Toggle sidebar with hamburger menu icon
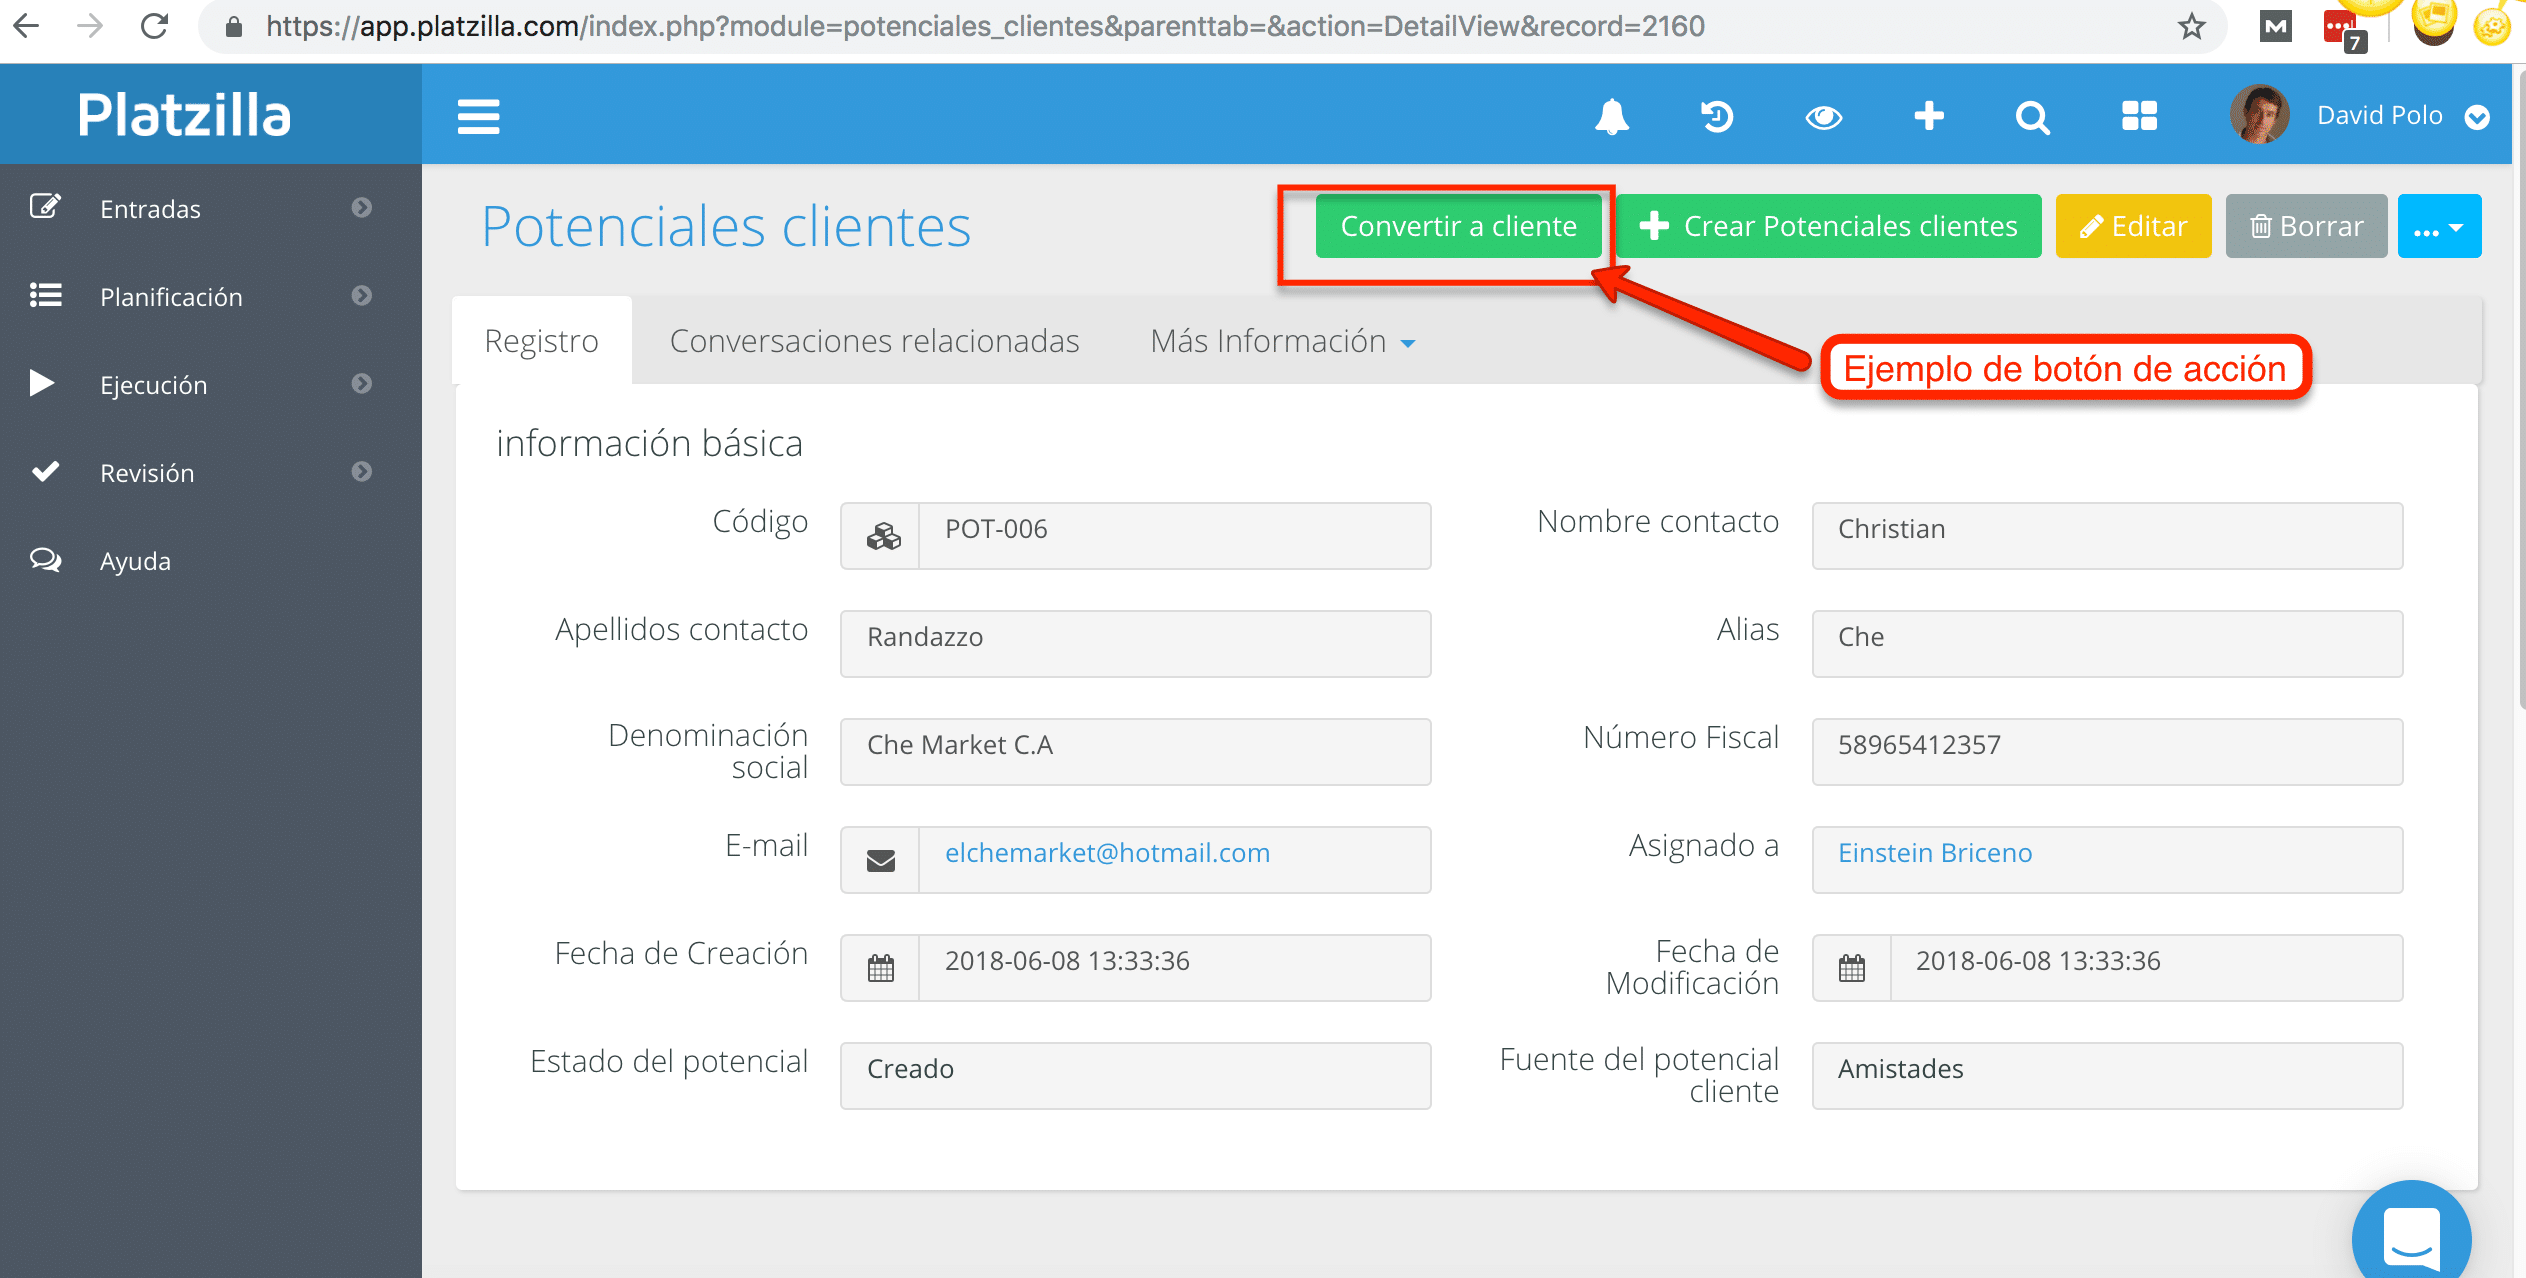The image size is (2526, 1278). point(478,116)
